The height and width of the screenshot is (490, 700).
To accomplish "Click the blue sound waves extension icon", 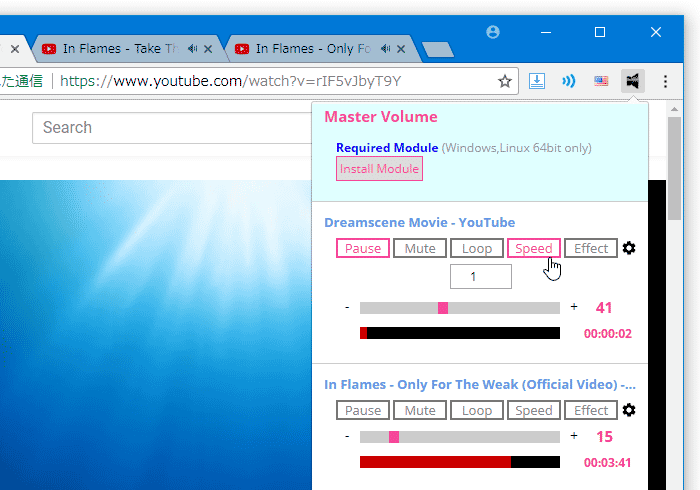I will [568, 81].
